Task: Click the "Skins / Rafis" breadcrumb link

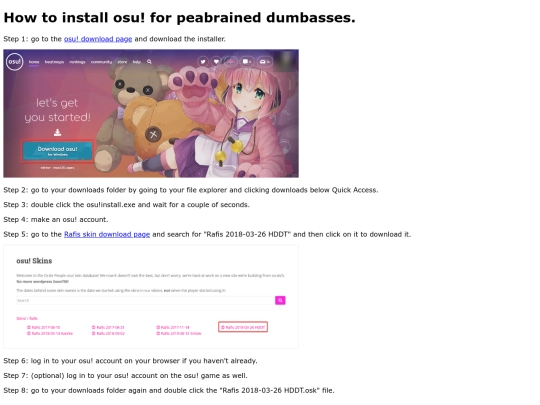Action: point(27,318)
